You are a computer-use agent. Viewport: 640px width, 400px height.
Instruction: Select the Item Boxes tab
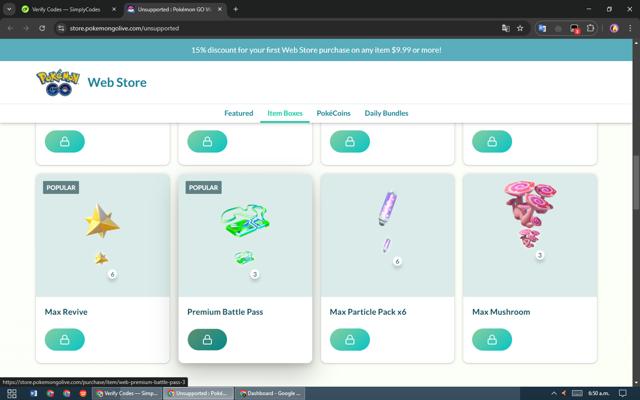coord(285,113)
